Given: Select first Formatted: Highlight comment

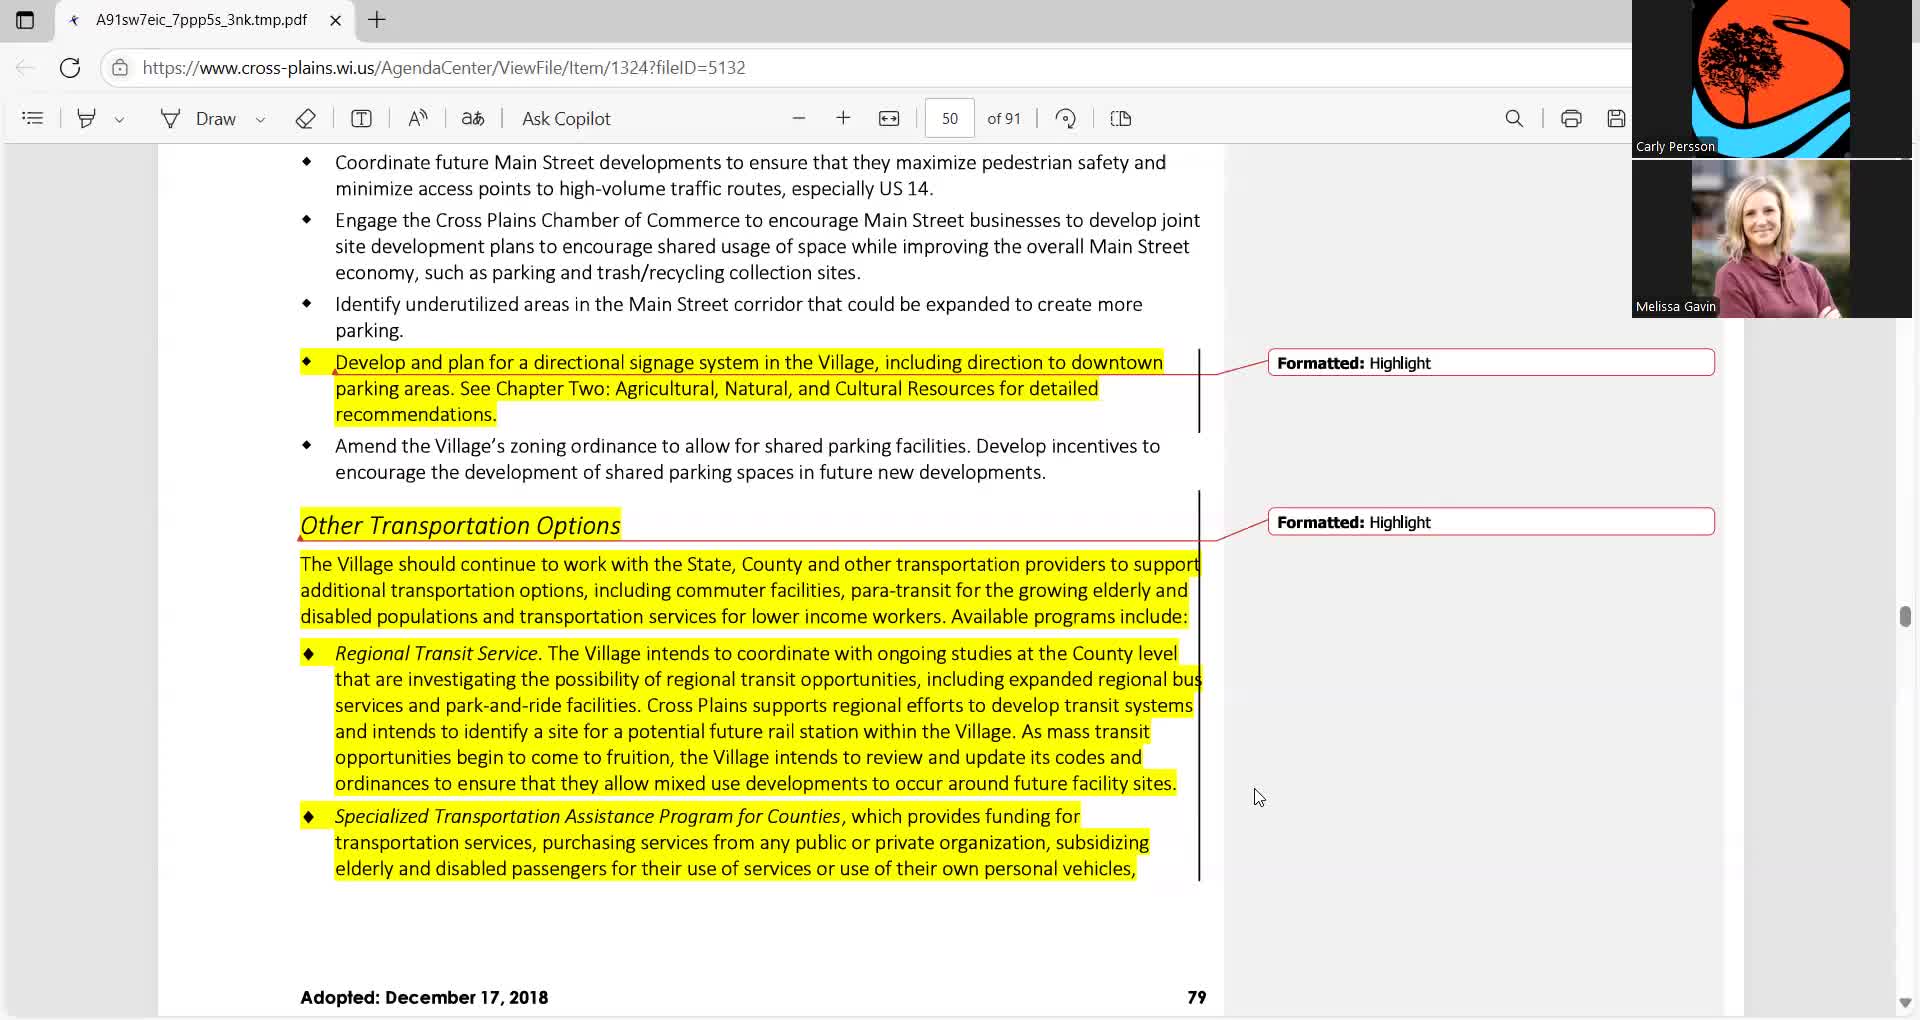Looking at the screenshot, I should pos(1491,362).
